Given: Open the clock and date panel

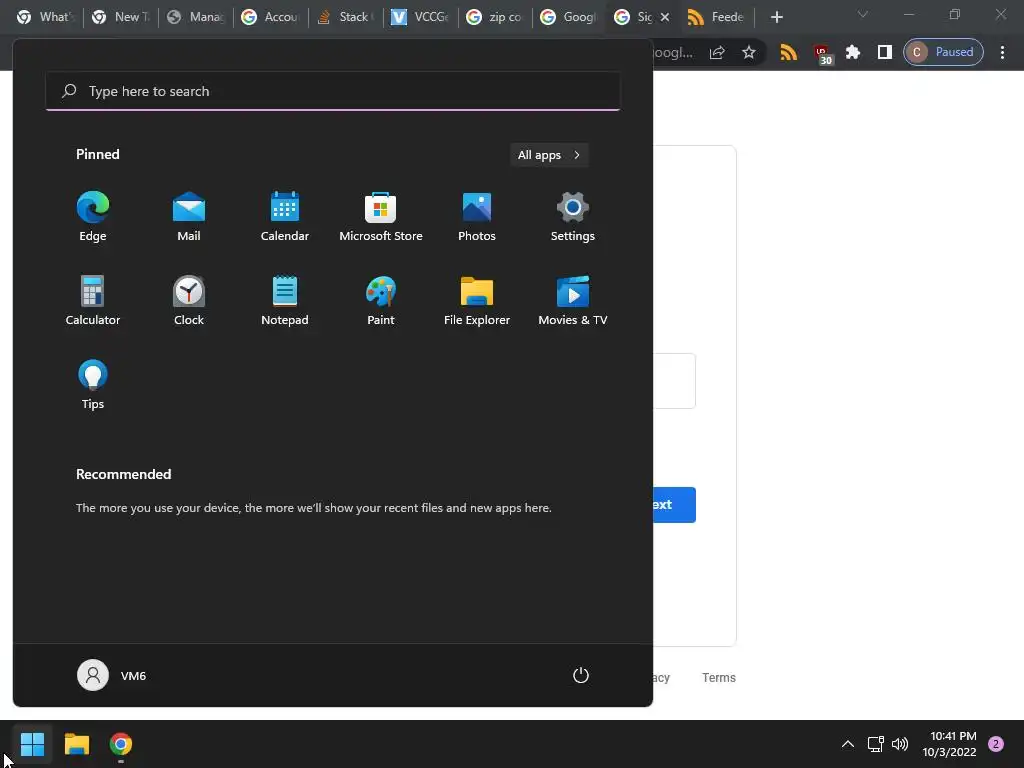Looking at the screenshot, I should pos(949,744).
